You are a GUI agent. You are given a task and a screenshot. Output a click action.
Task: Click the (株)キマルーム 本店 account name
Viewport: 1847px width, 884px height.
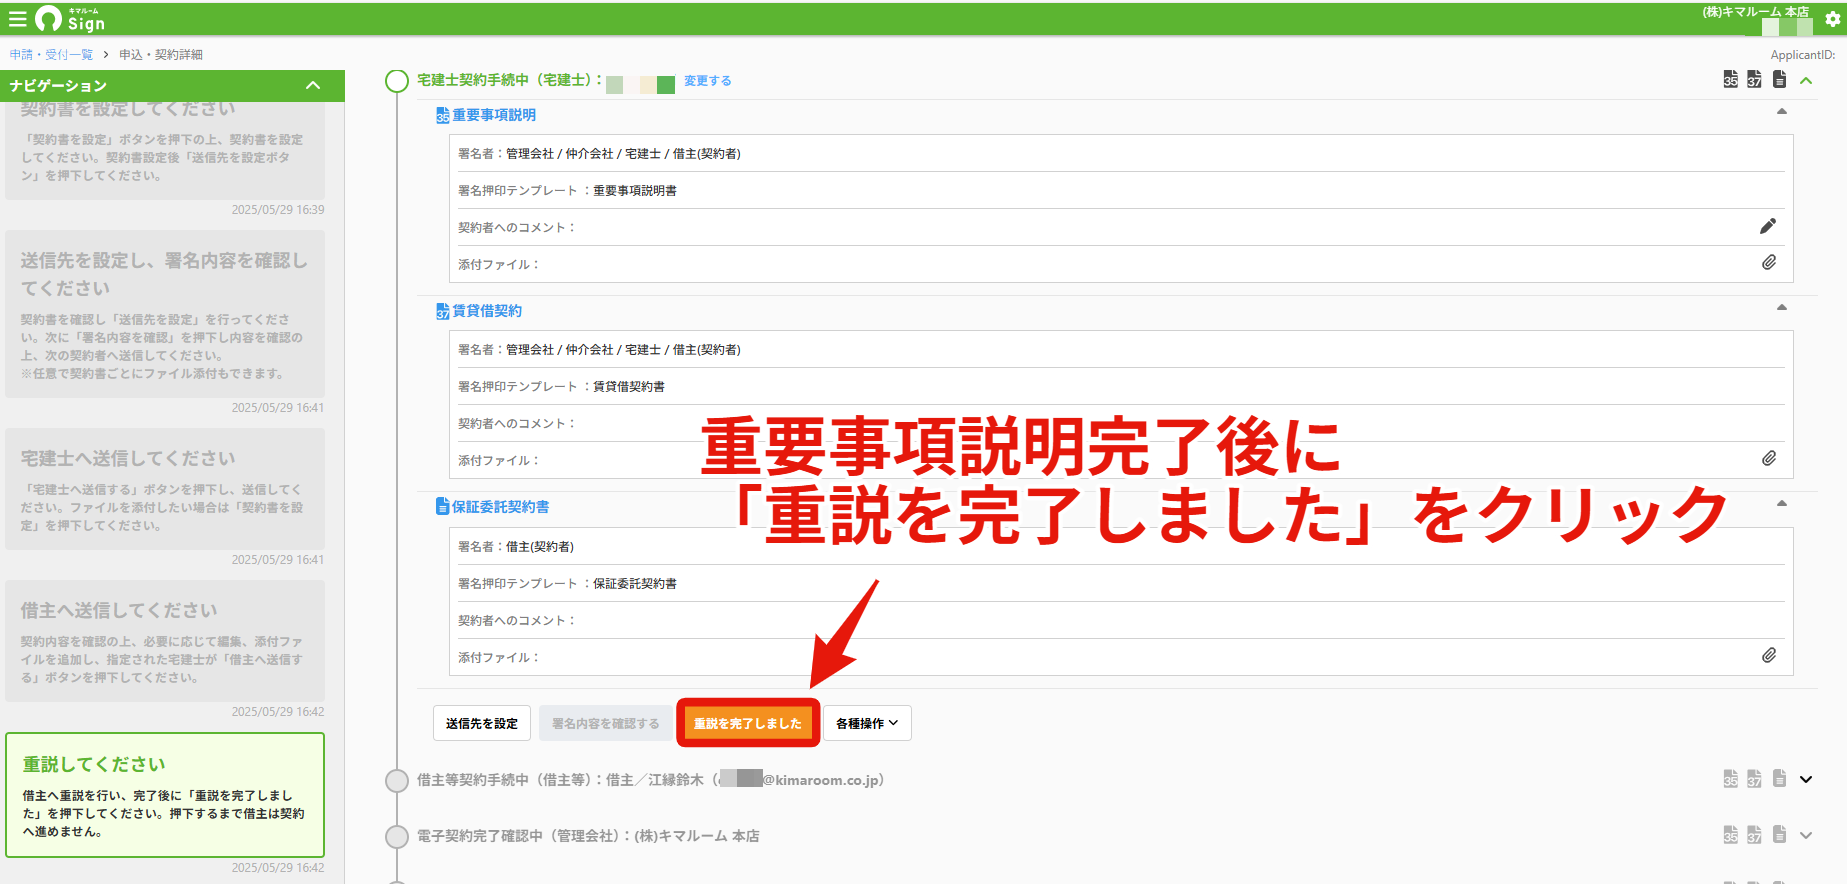tap(1756, 12)
